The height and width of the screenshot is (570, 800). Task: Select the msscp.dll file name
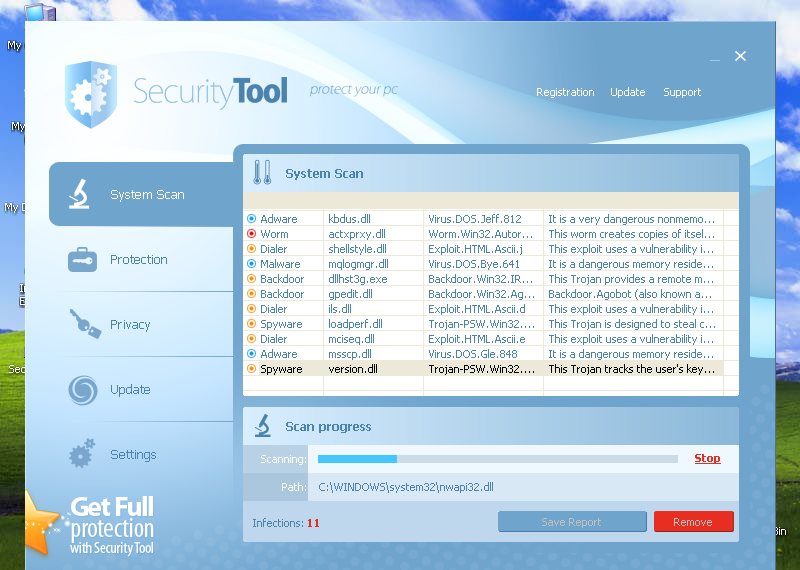pyautogui.click(x=350, y=354)
